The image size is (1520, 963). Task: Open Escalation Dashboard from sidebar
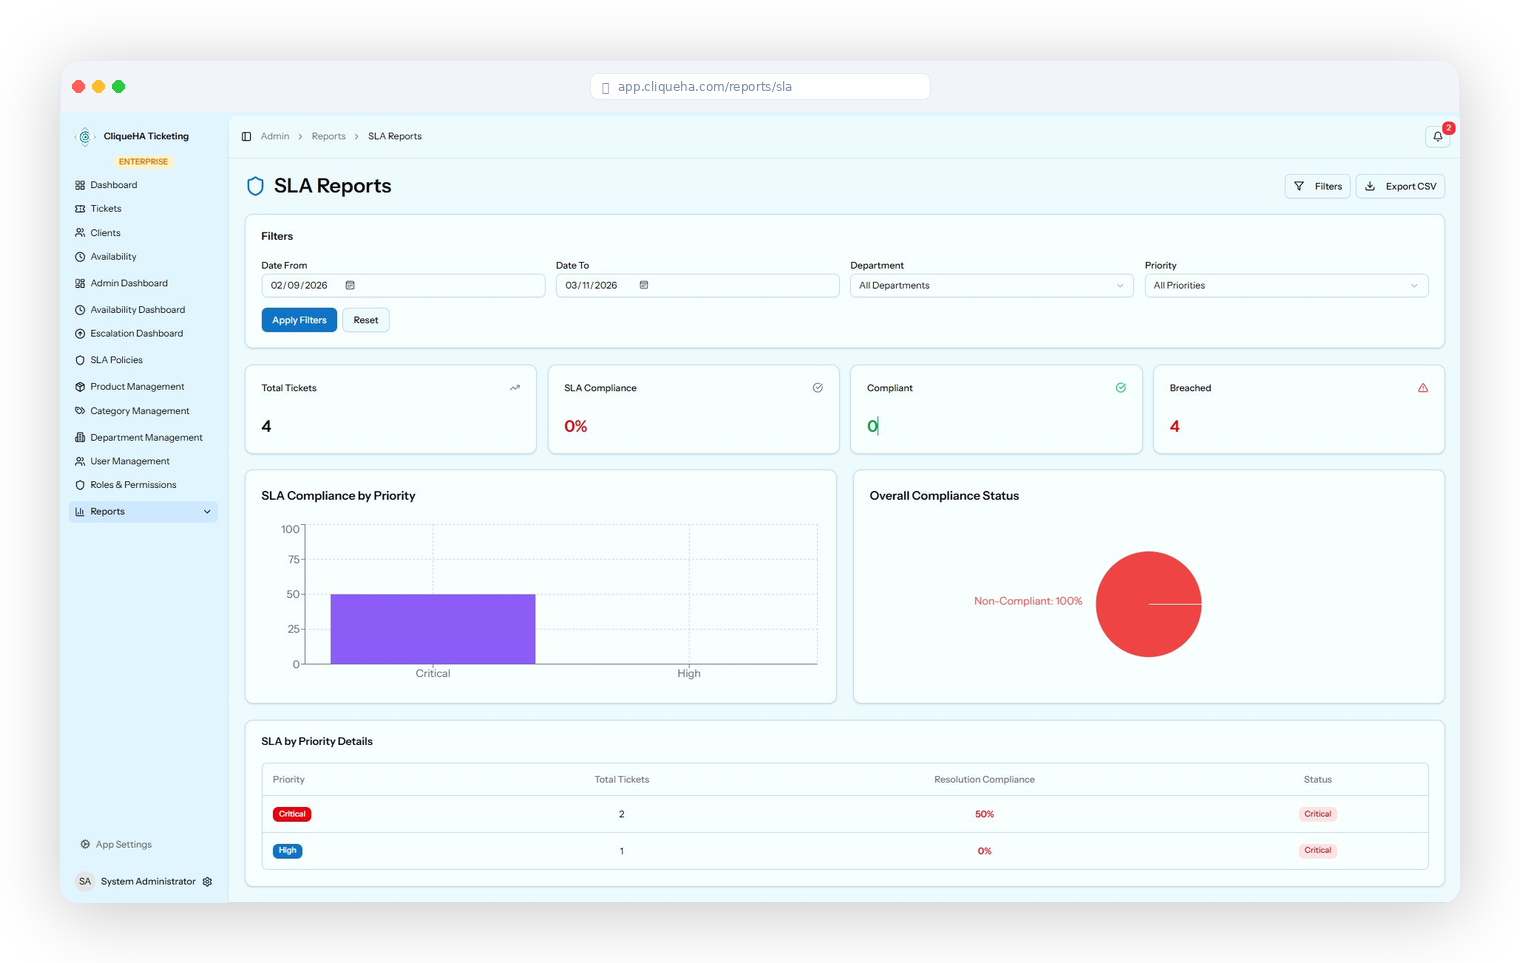(x=136, y=334)
